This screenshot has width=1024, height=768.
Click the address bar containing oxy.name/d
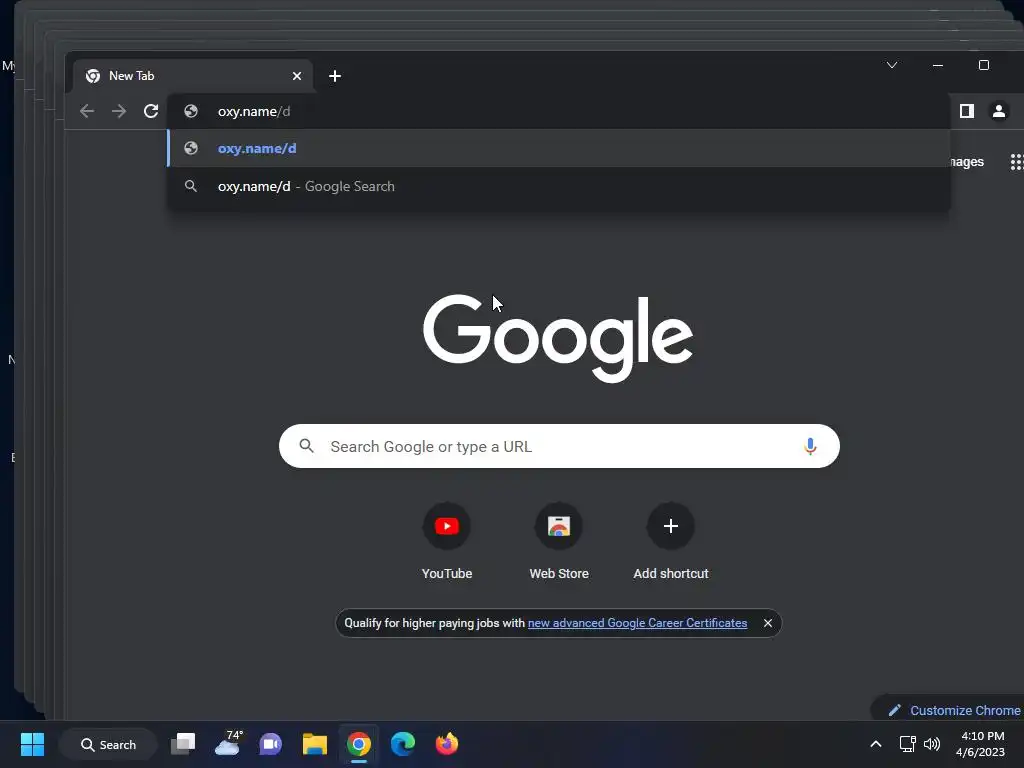(x=558, y=112)
